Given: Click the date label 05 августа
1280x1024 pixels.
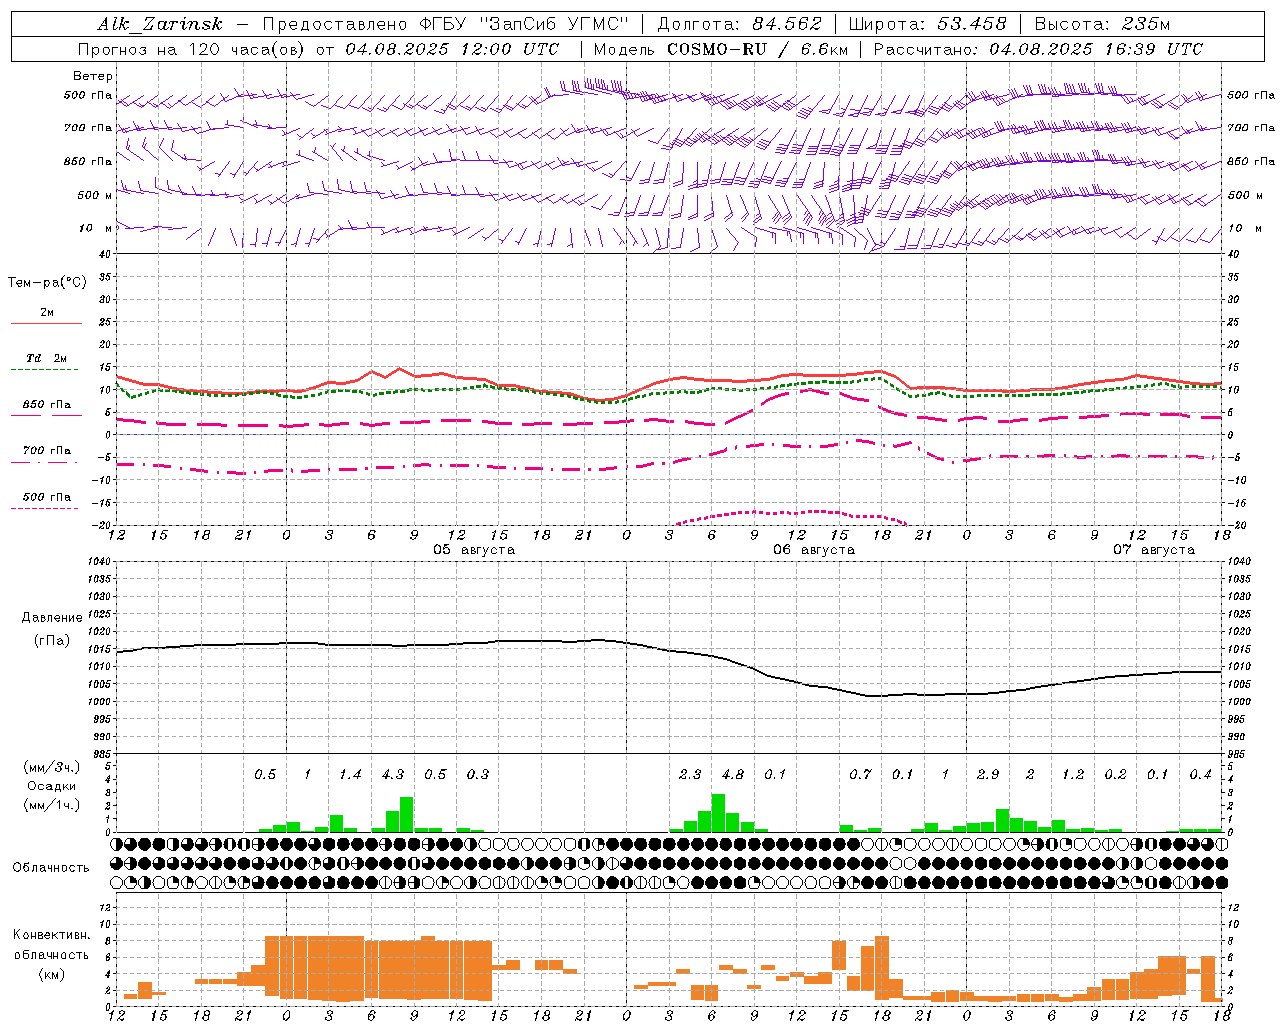Looking at the screenshot, I should 474,550.
